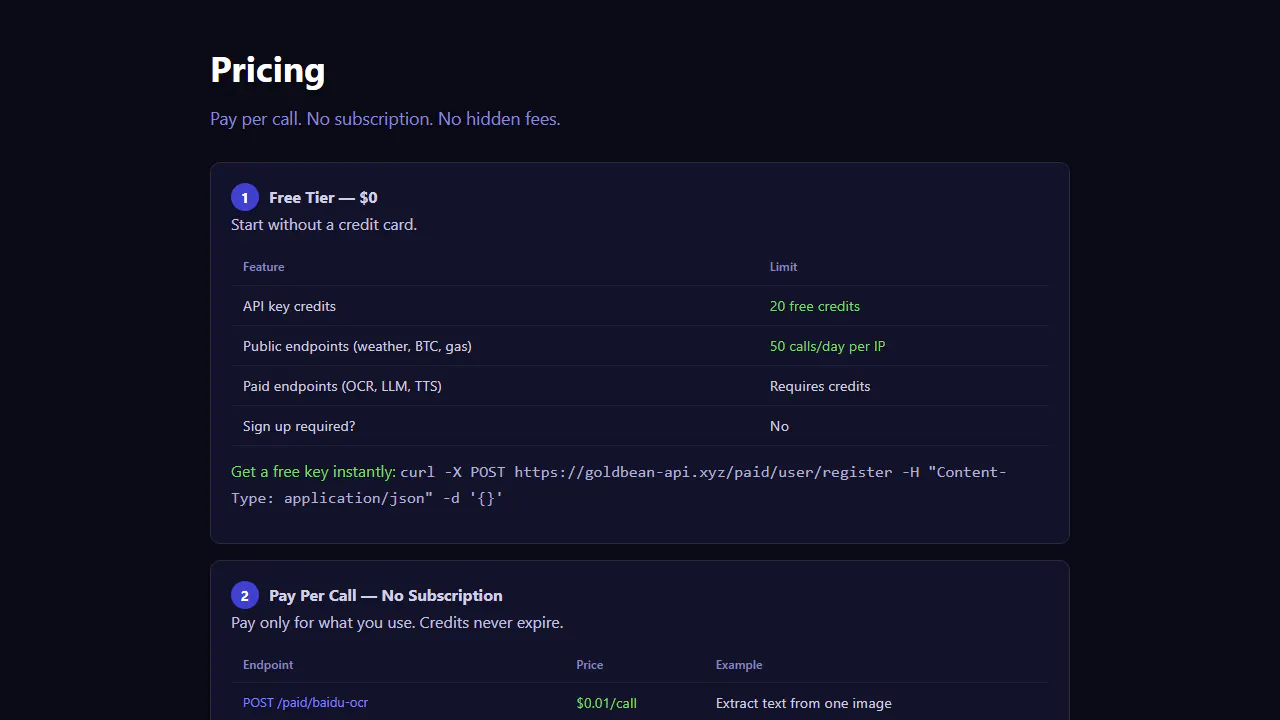The image size is (1280, 720).
Task: Click 'Start without a credit card.' text
Action: coord(324,225)
